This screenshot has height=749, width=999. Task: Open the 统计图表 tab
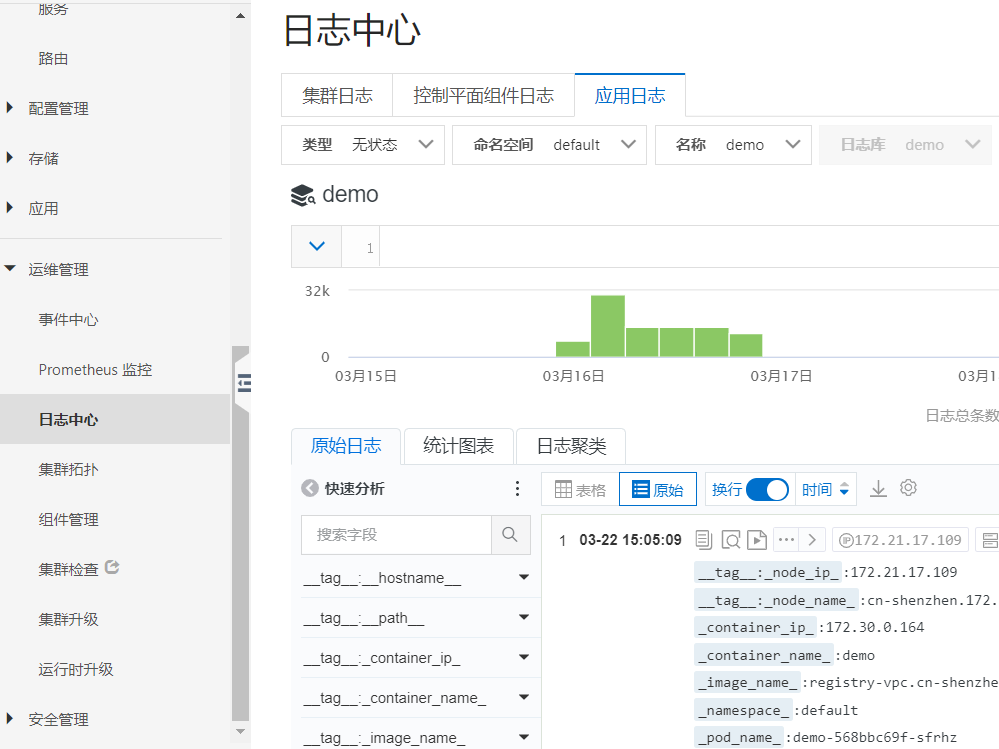click(458, 446)
